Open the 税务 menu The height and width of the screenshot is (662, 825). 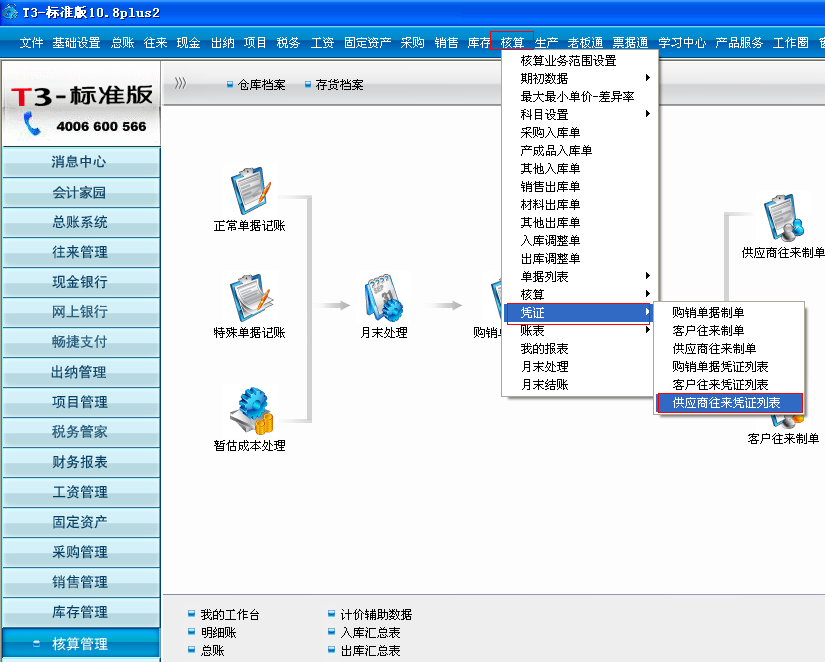288,42
